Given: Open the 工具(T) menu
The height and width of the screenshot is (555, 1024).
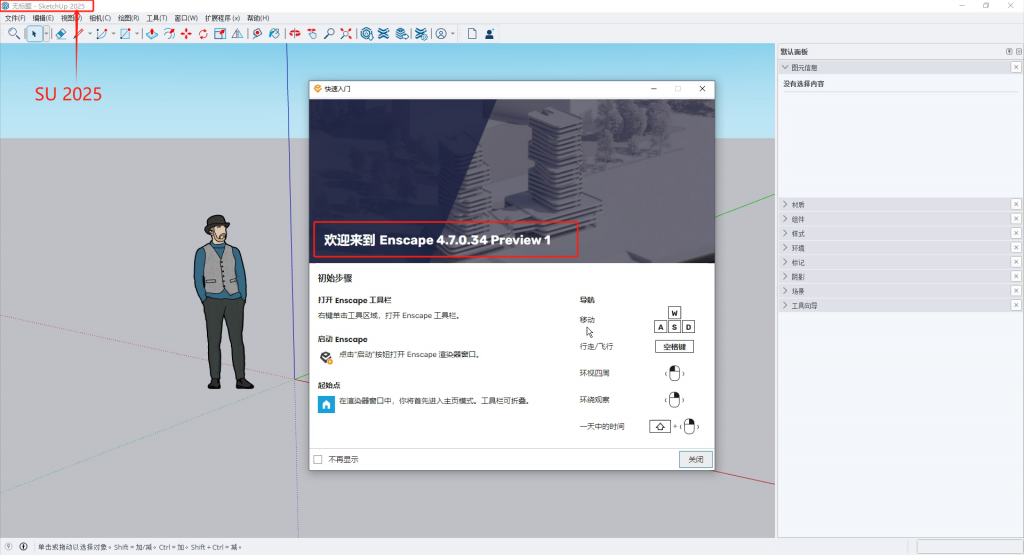Looking at the screenshot, I should click(157, 18).
